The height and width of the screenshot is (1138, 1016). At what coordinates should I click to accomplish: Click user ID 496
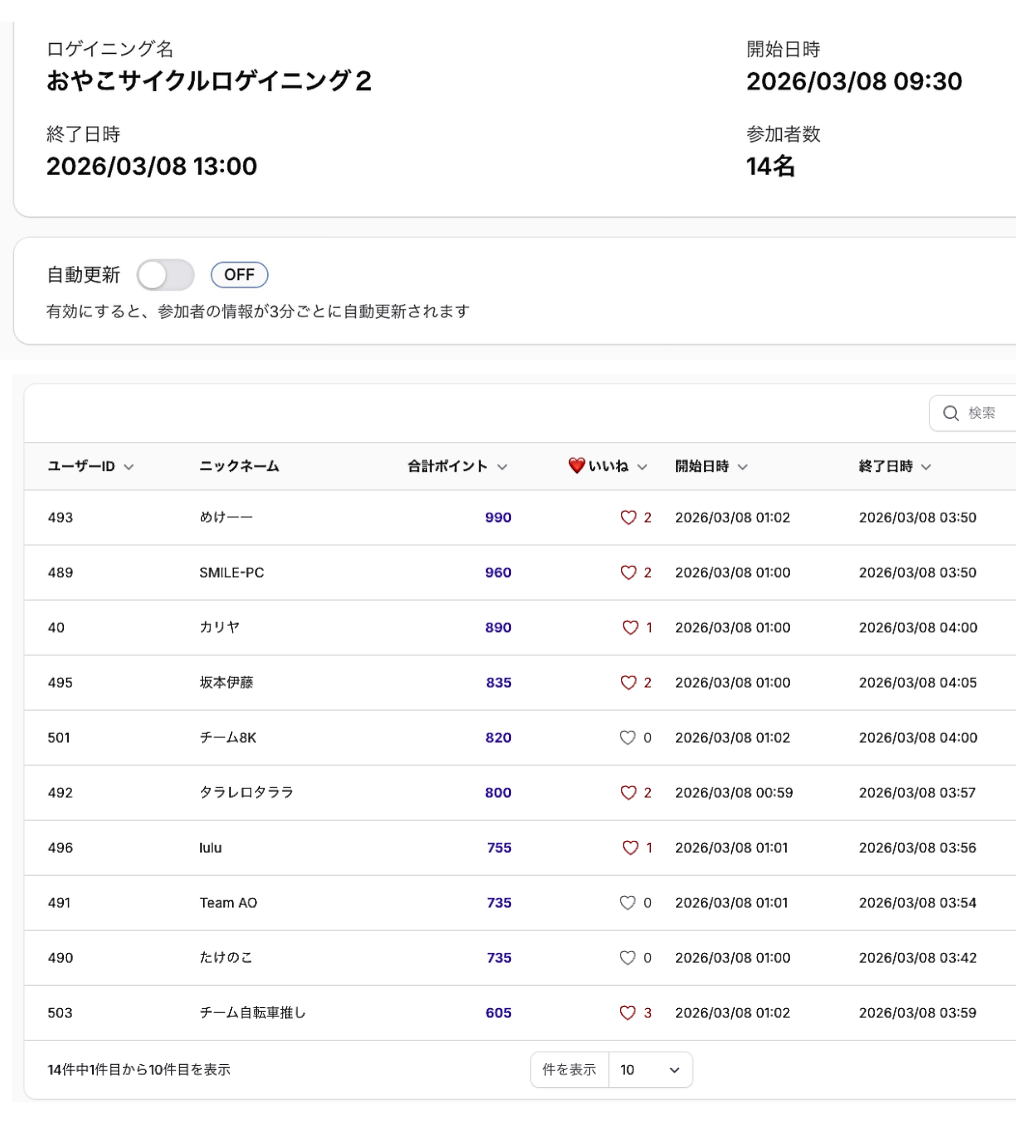pyautogui.click(x=60, y=848)
